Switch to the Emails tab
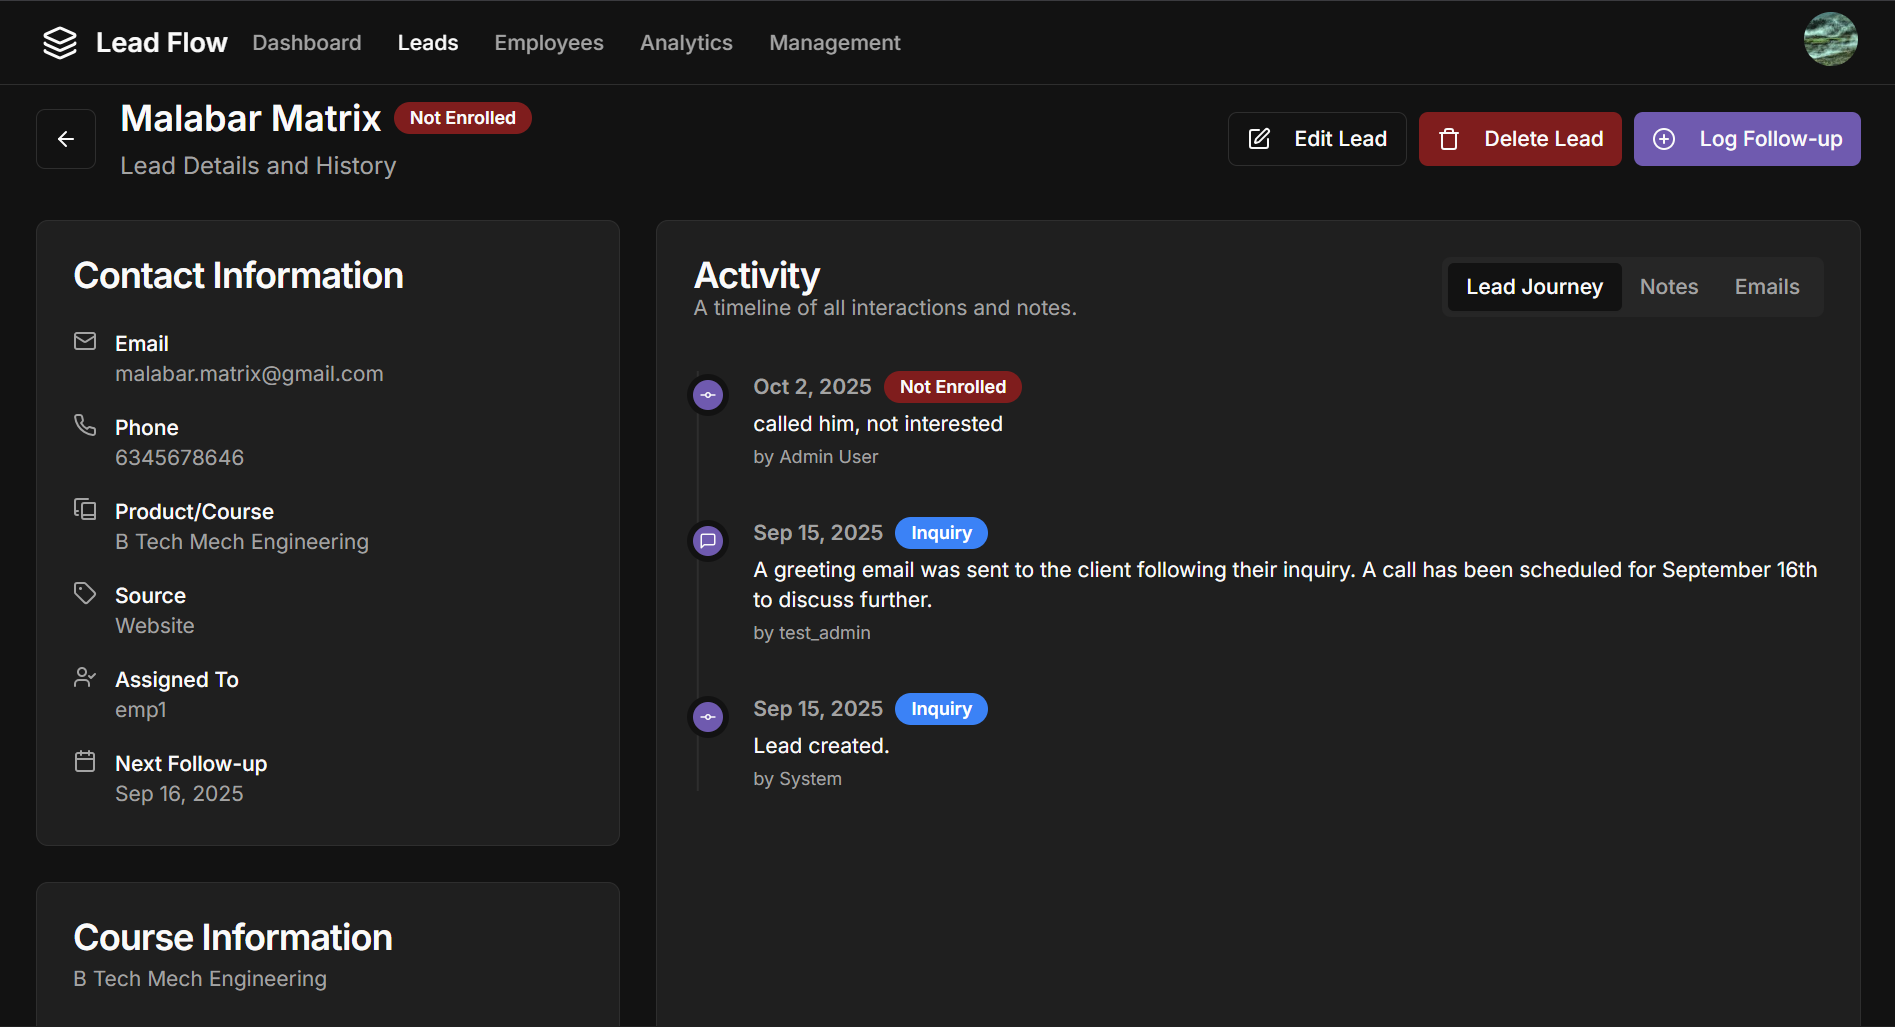This screenshot has width=1895, height=1027. 1766,287
